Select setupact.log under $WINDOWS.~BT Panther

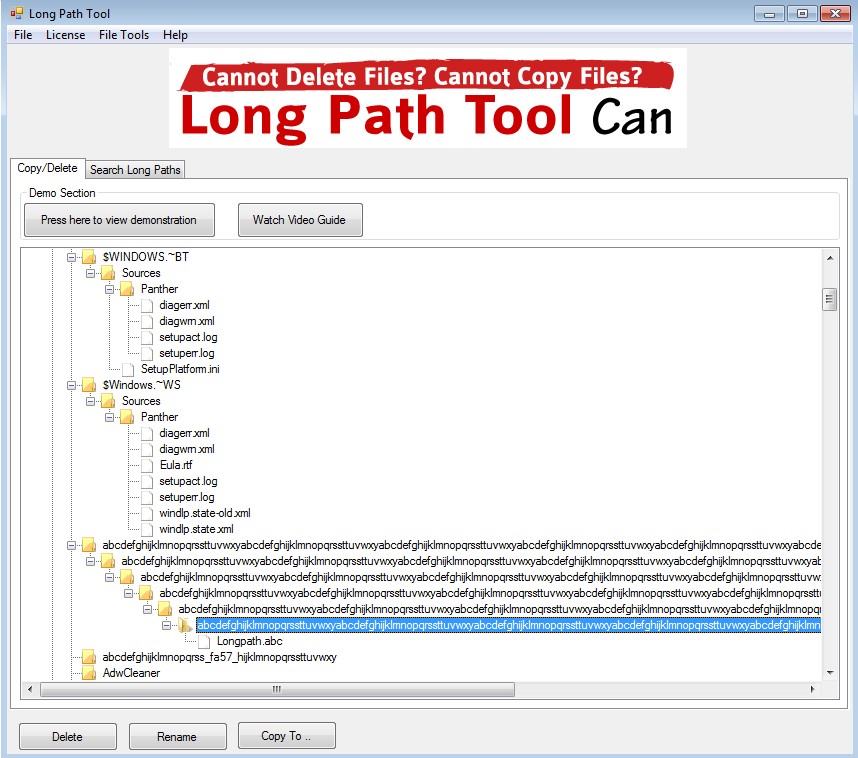point(188,337)
